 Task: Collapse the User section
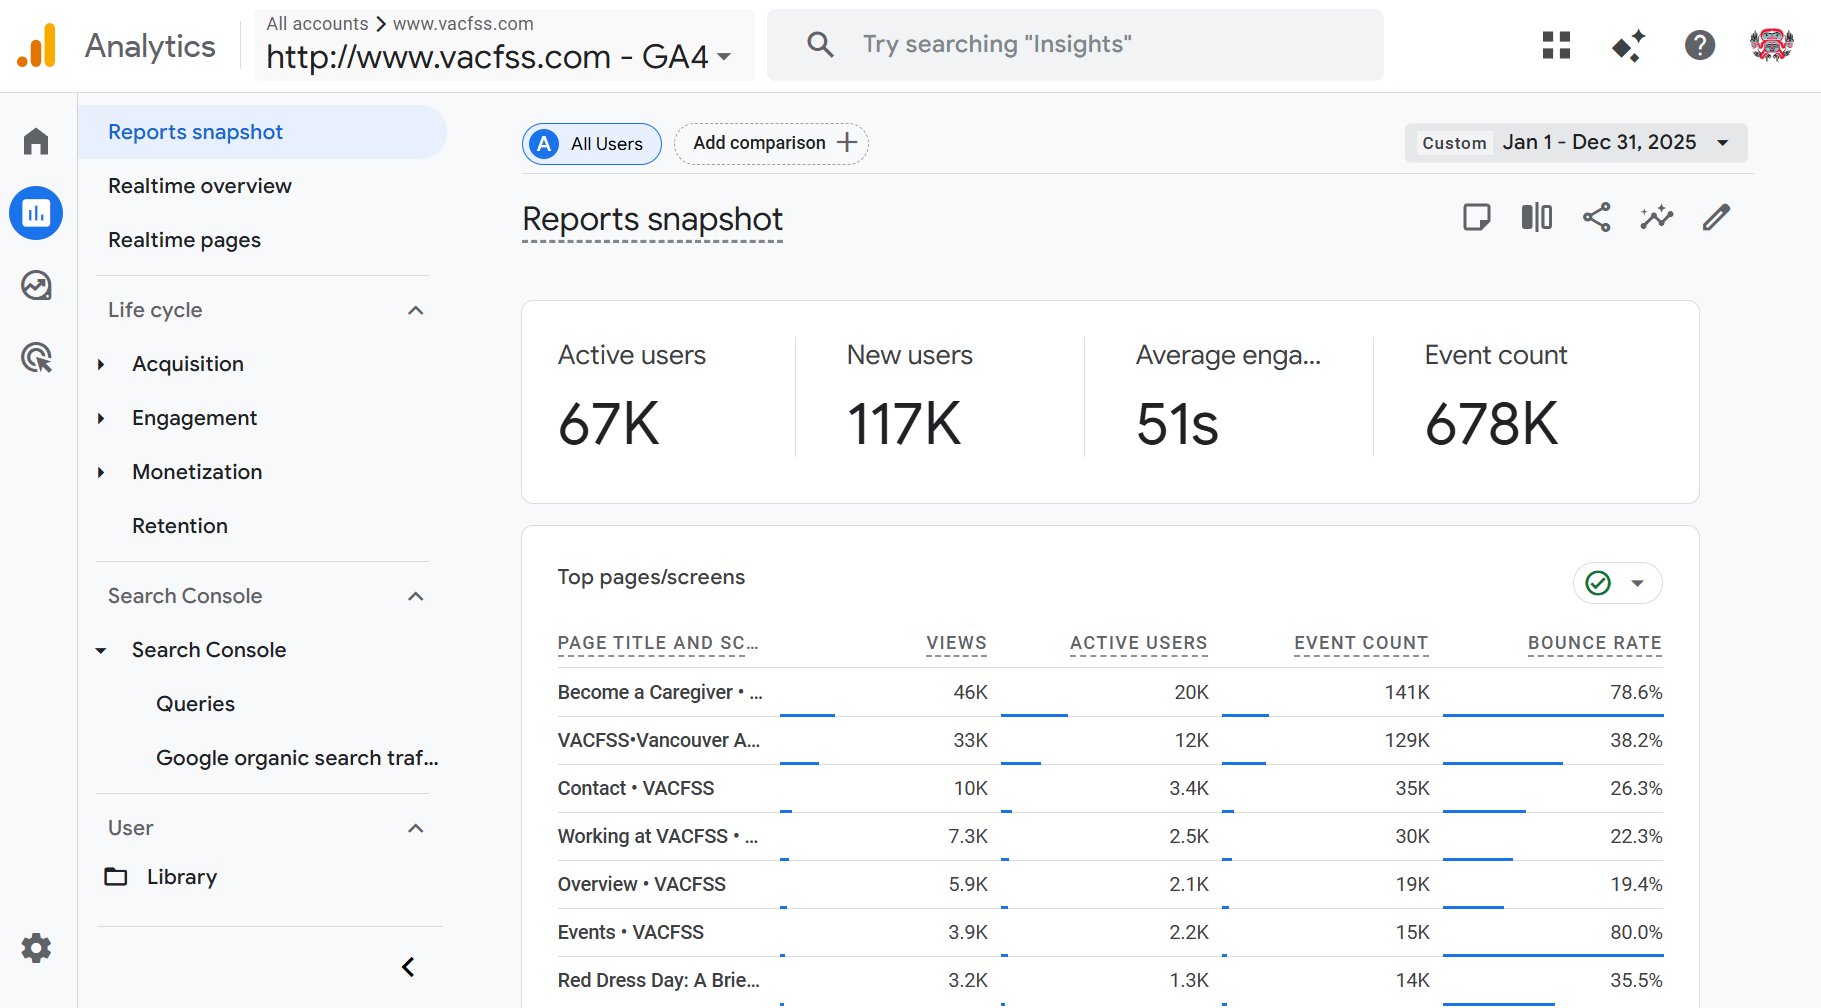coord(416,828)
